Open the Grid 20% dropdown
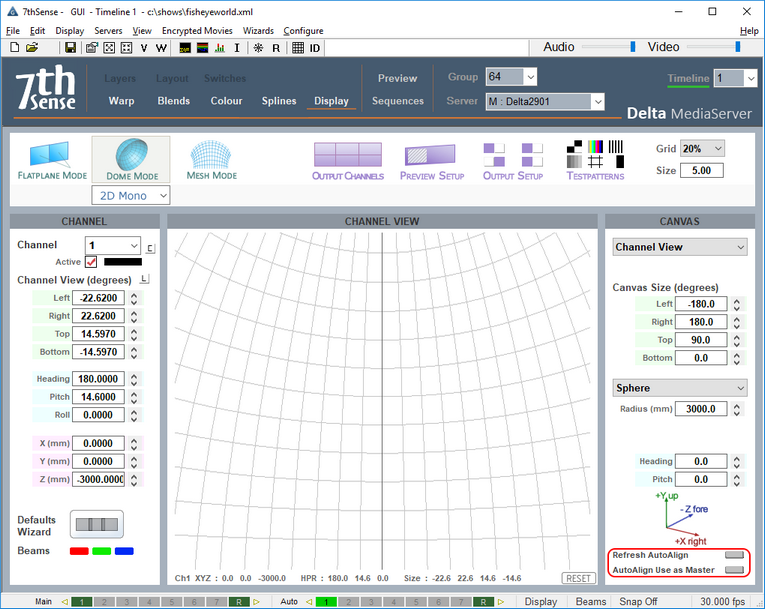 (x=702, y=148)
